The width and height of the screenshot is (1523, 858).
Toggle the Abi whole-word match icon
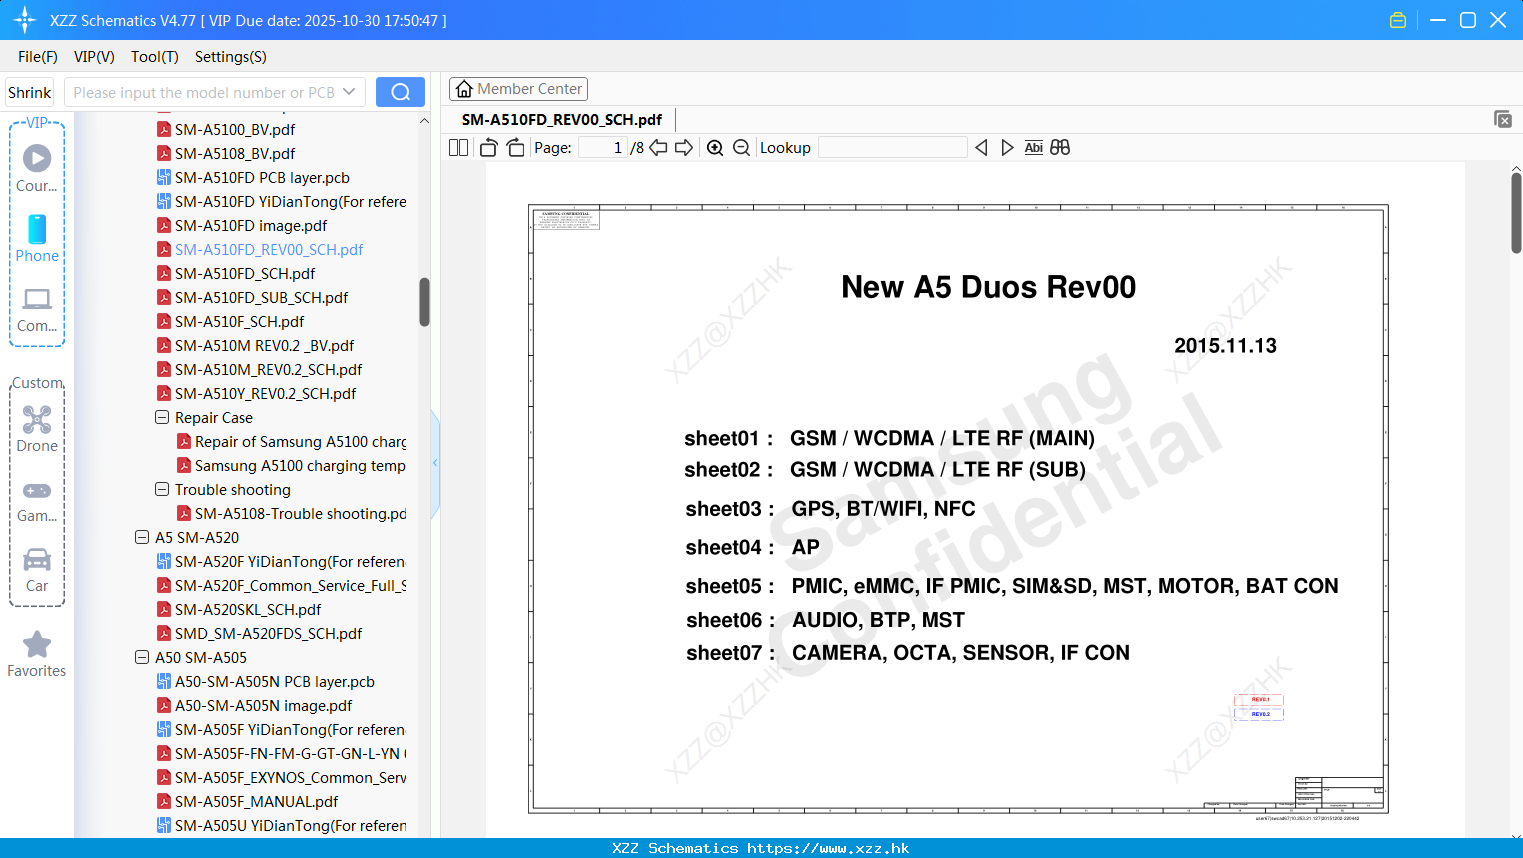pyautogui.click(x=1034, y=147)
